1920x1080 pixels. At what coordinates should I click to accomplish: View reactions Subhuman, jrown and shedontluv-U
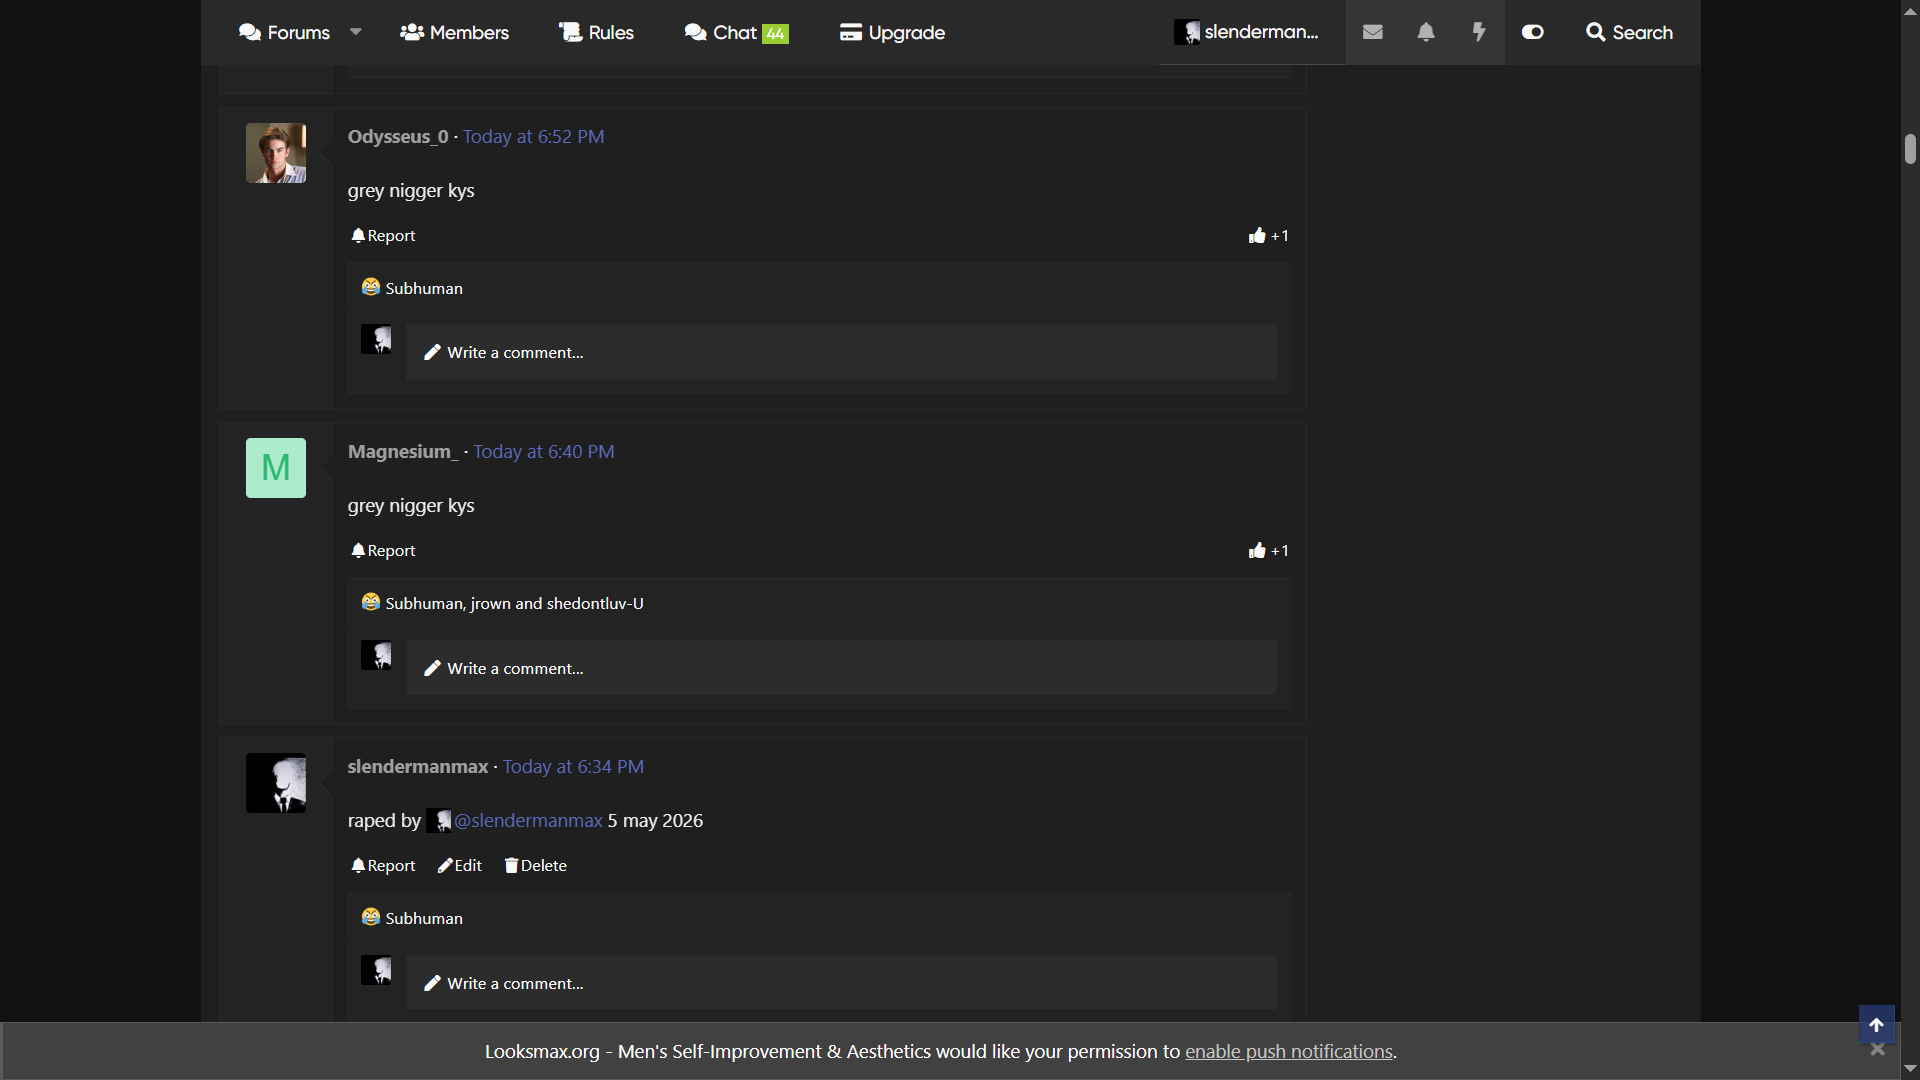[514, 603]
